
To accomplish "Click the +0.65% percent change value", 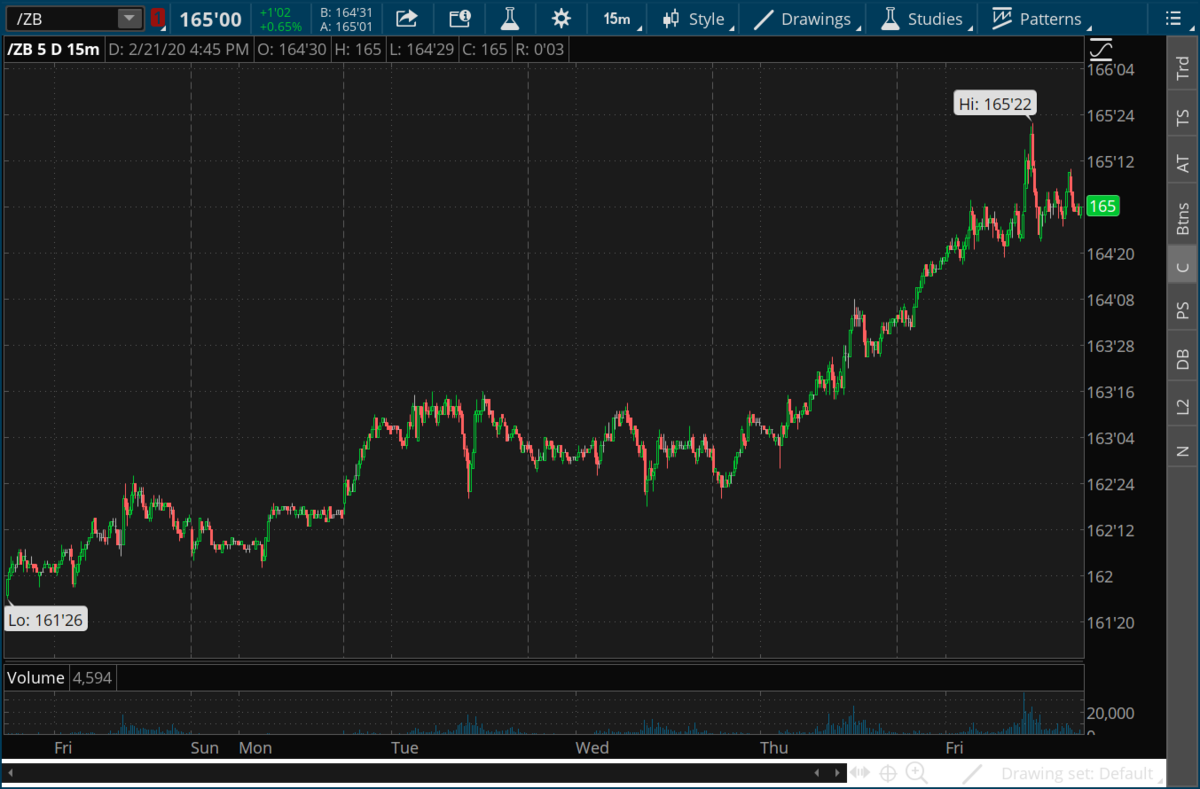I will pos(280,27).
